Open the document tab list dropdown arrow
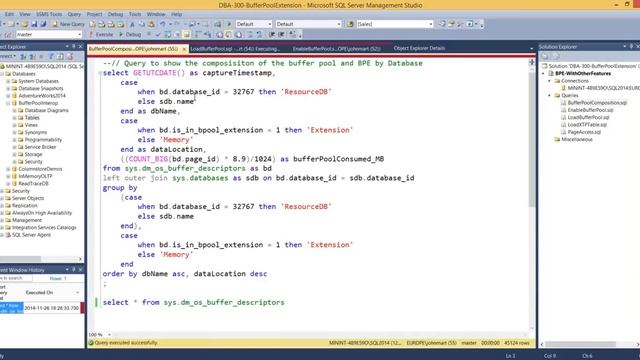Image resolution: width=640 pixels, height=360 pixels. pyautogui.click(x=531, y=49)
